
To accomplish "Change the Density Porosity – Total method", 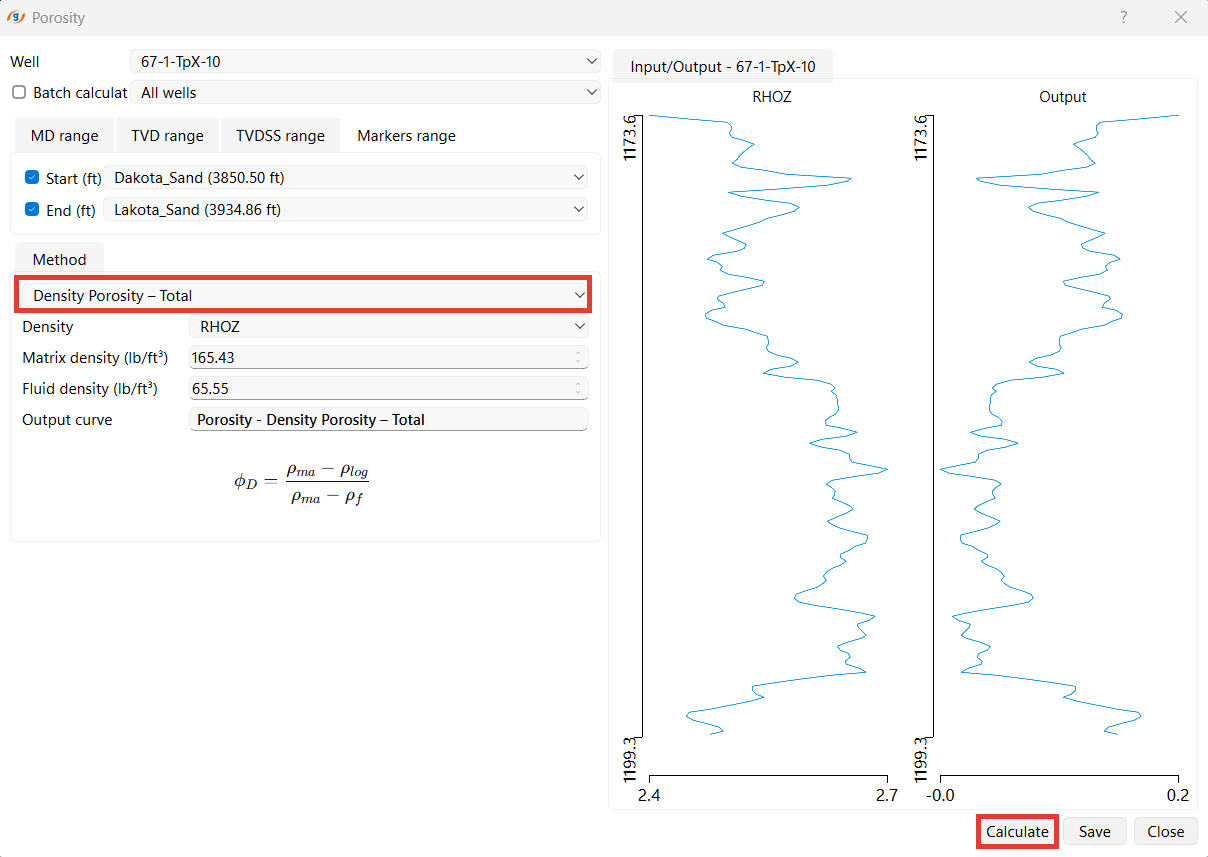I will pos(302,295).
